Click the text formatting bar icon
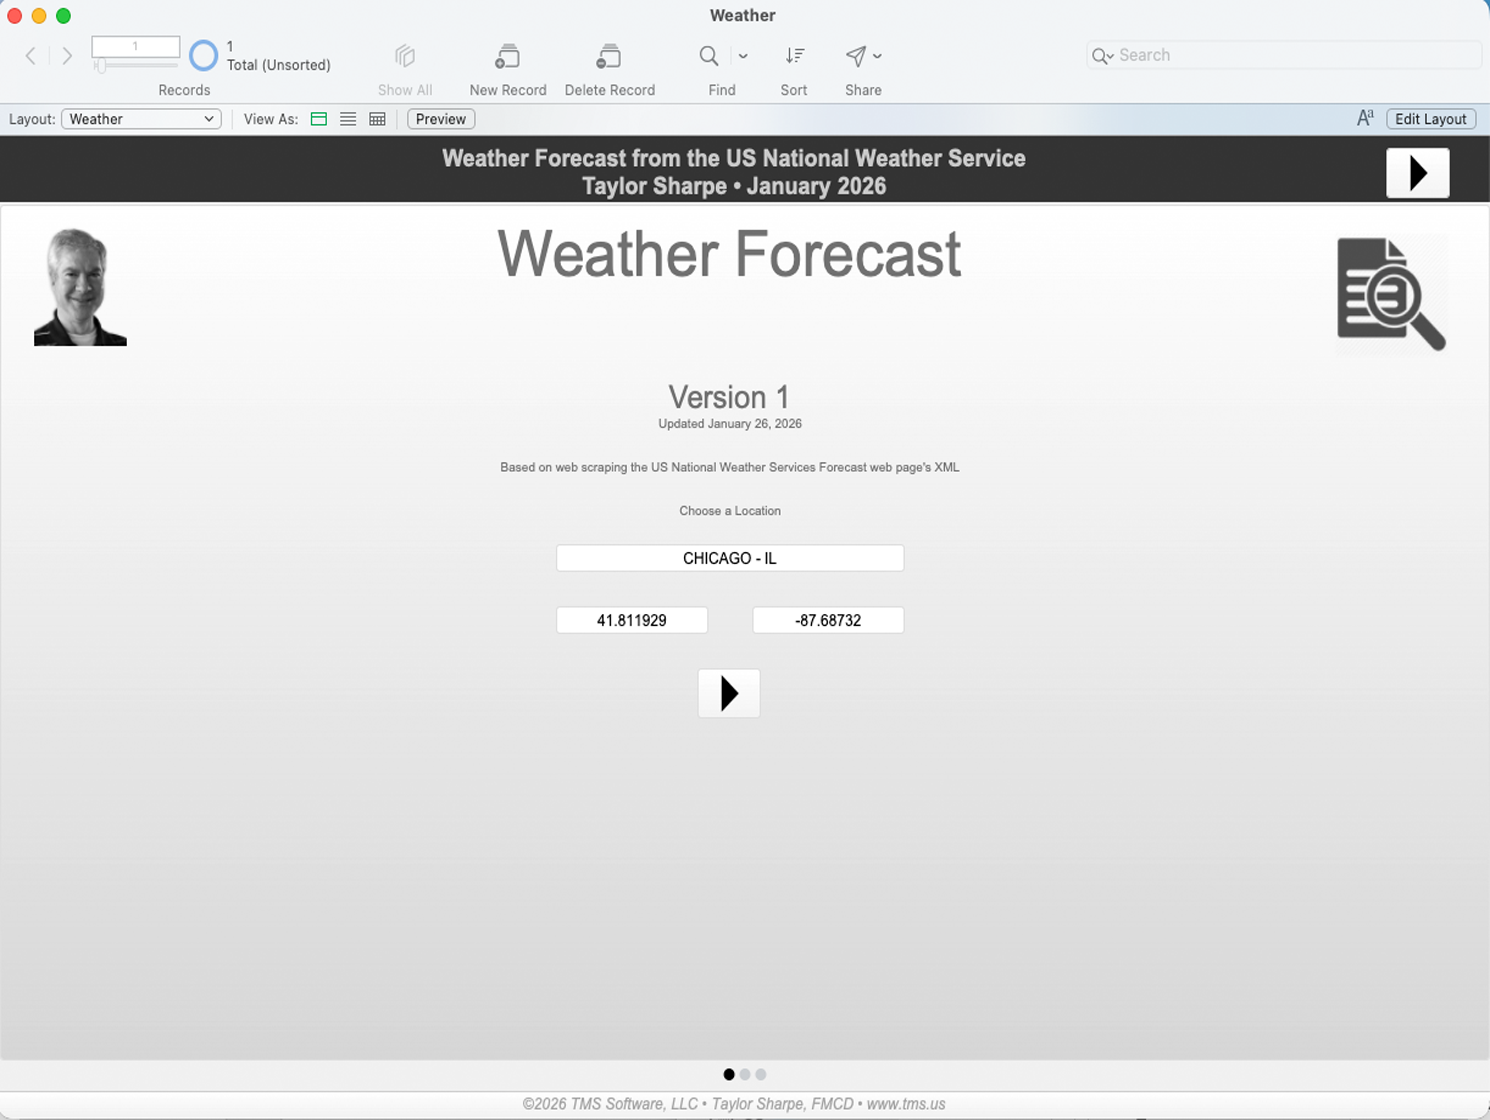The height and width of the screenshot is (1120, 1490). point(1365,119)
